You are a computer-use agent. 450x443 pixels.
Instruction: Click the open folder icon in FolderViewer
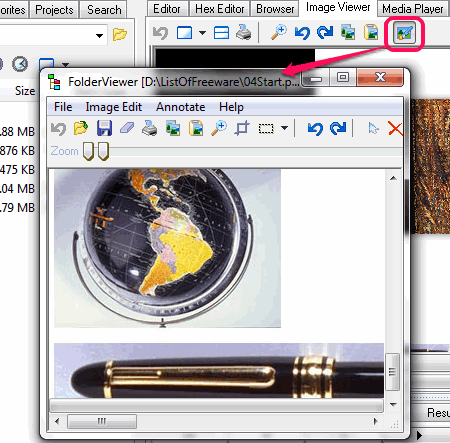[x=81, y=128]
